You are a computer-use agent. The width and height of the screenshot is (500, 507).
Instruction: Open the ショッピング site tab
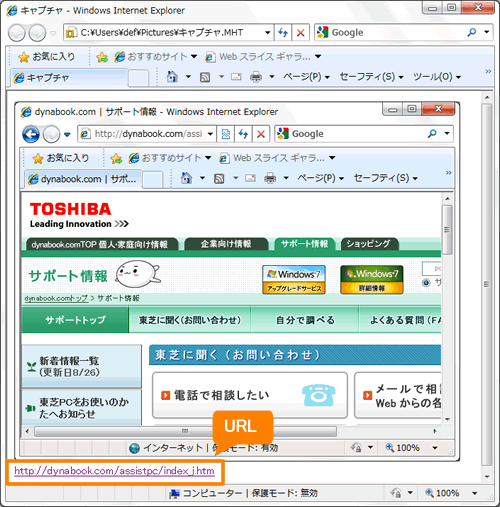point(369,244)
